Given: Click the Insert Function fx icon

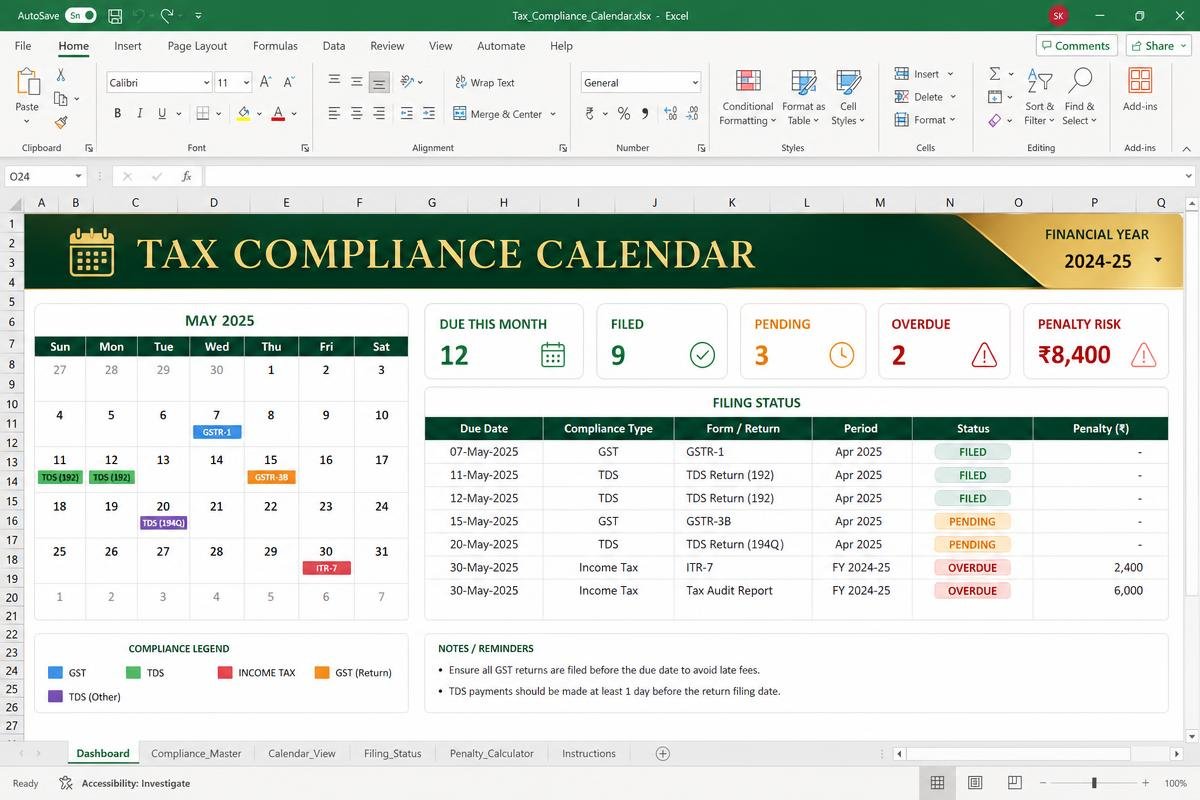Looking at the screenshot, I should 186,176.
